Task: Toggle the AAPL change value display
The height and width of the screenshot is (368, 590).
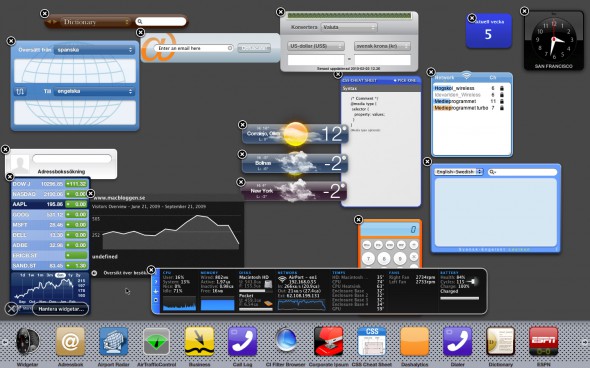Action: click(76, 204)
